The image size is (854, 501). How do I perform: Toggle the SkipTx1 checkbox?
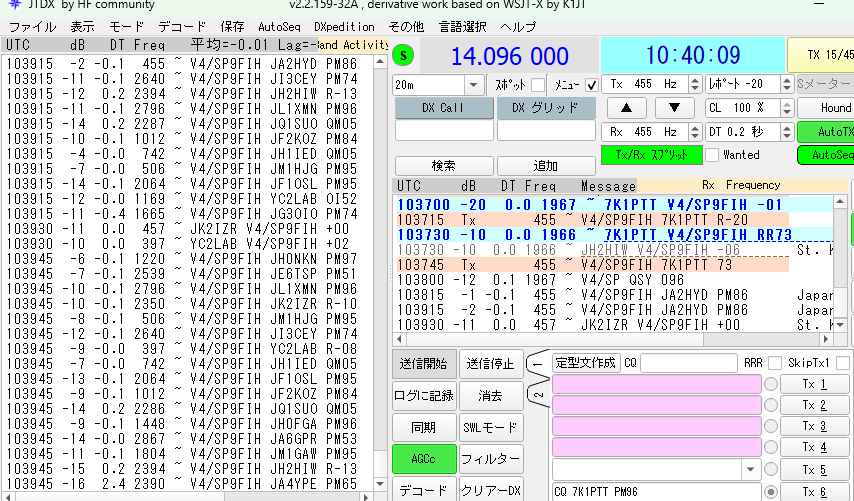pos(843,363)
